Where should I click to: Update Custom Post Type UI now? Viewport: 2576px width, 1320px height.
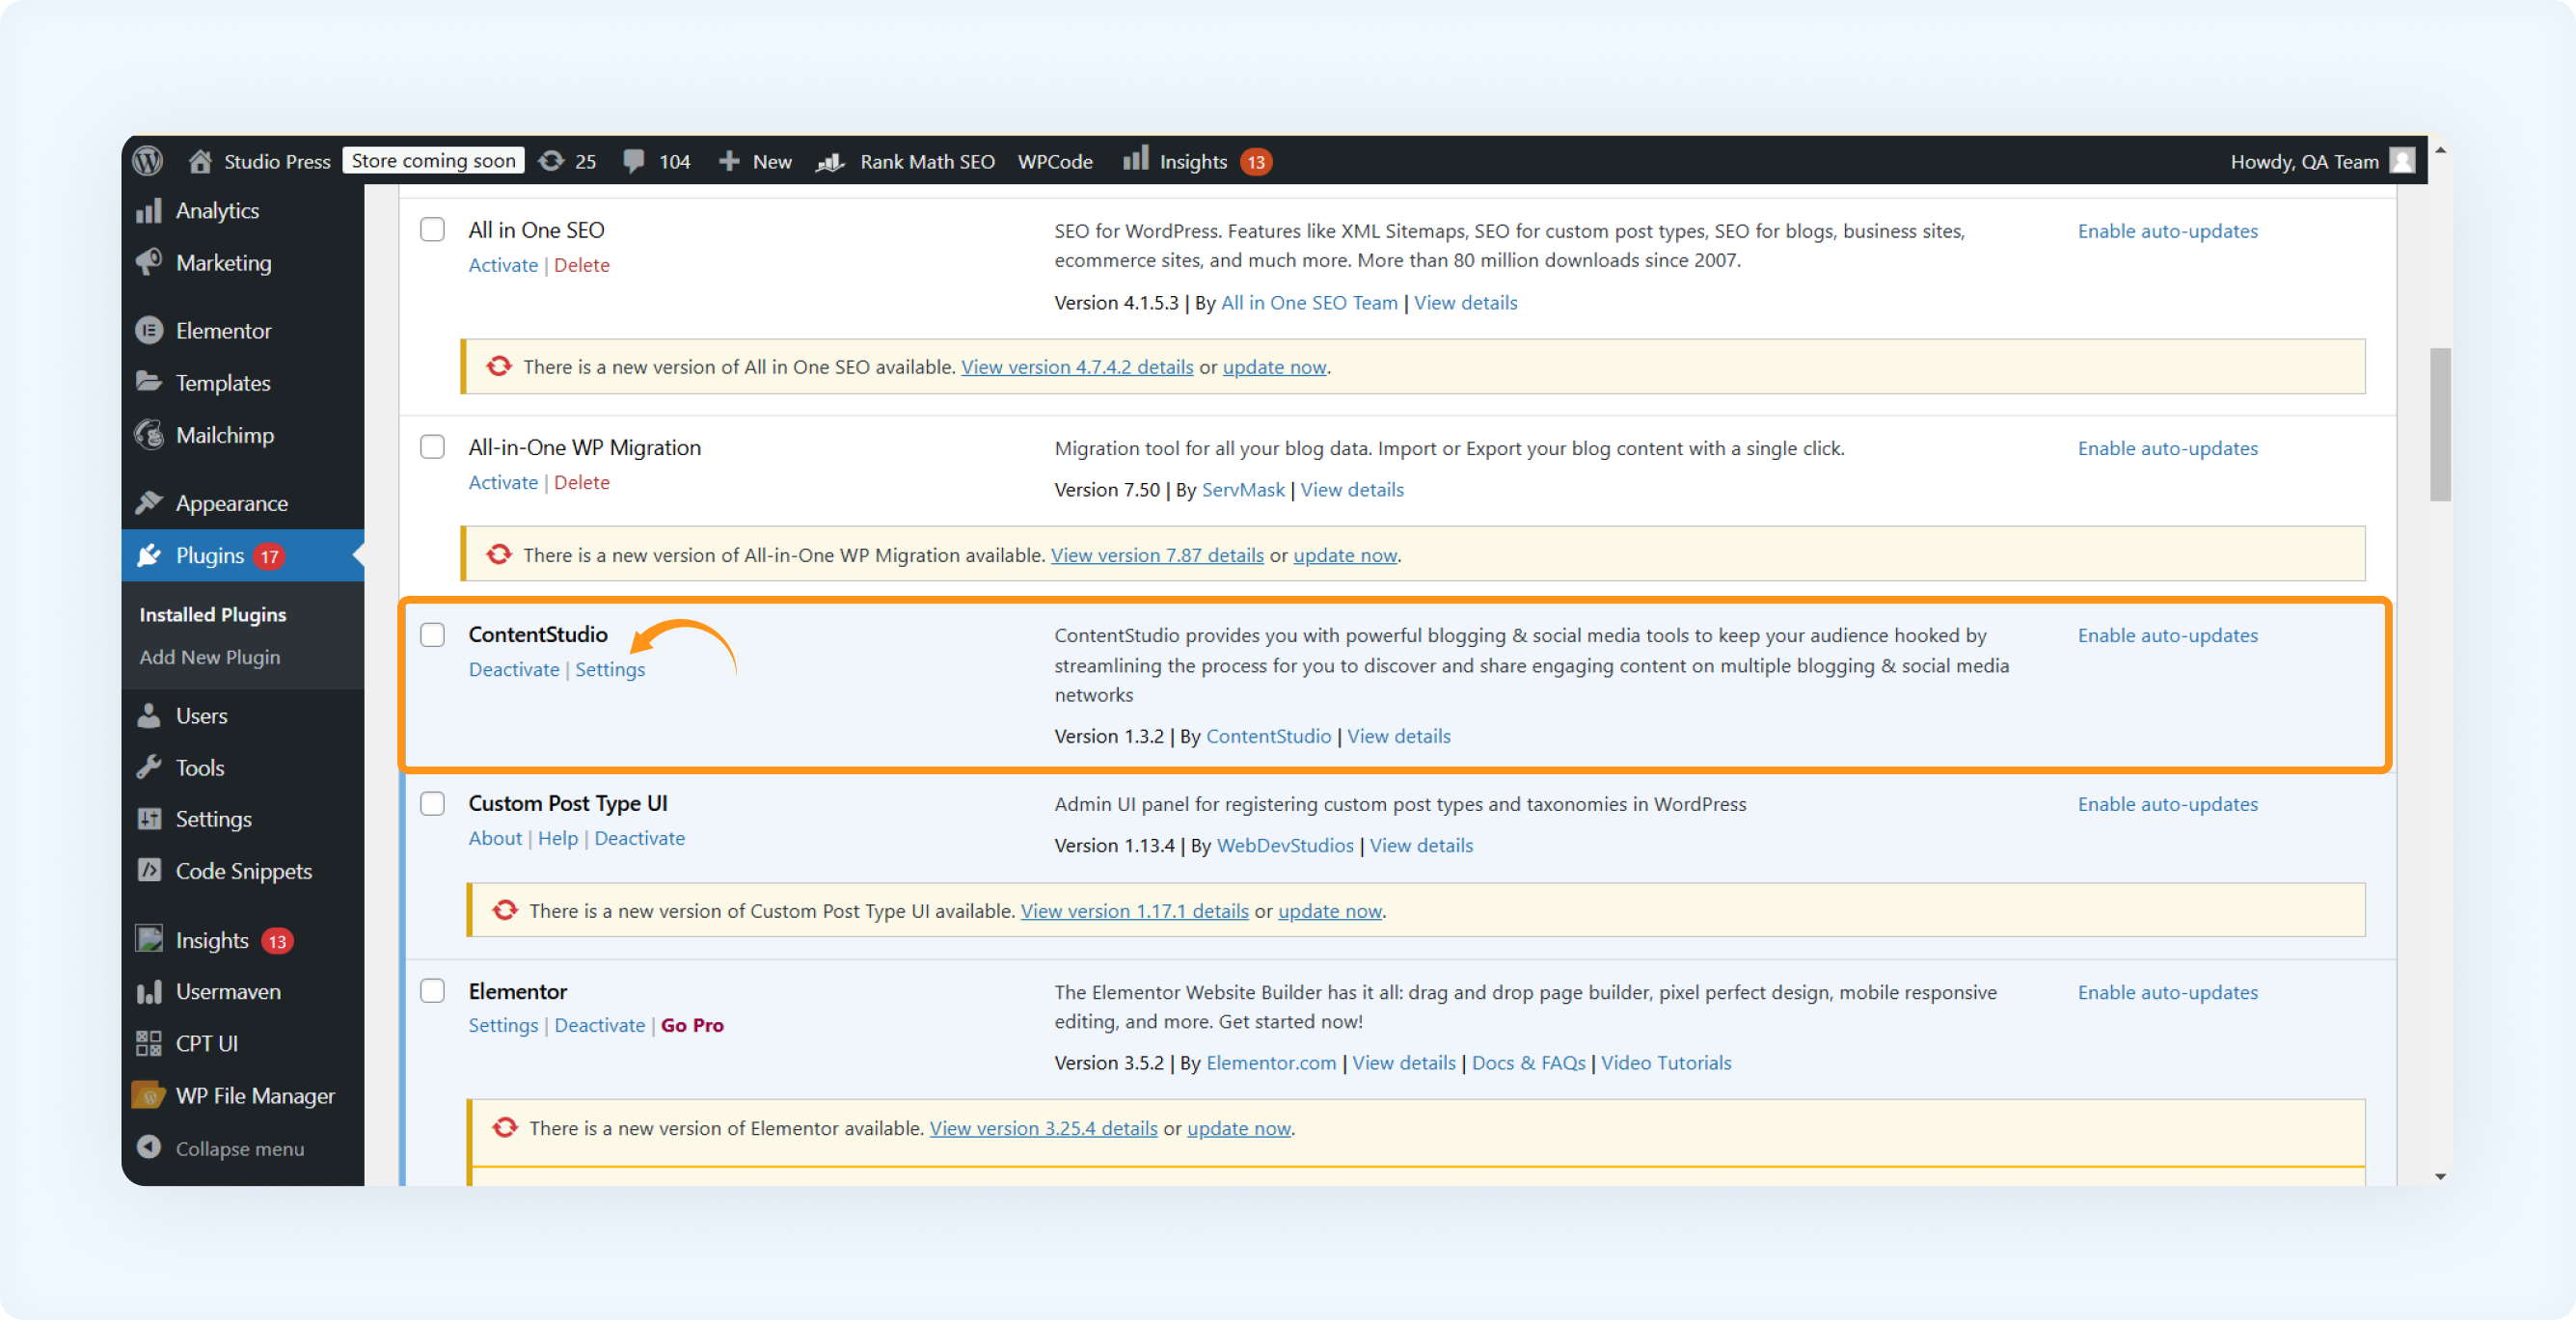tap(1330, 911)
